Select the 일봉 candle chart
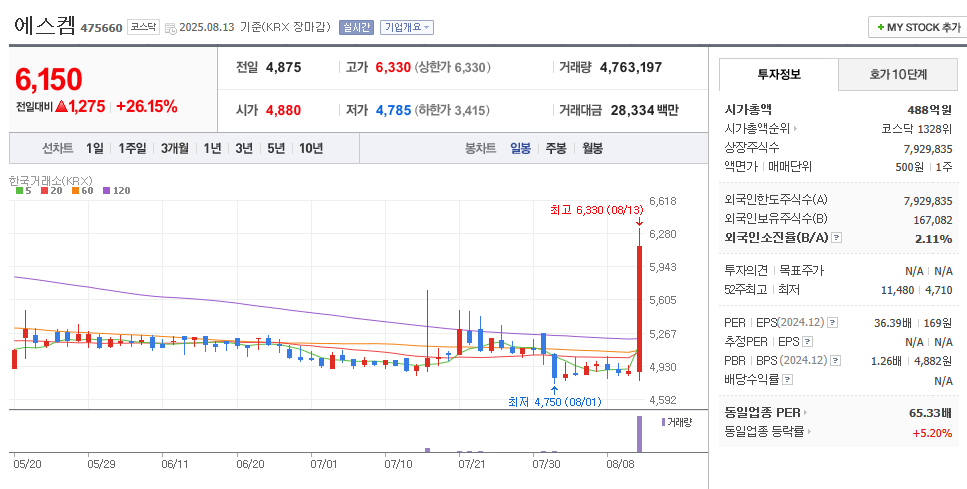 coord(521,148)
